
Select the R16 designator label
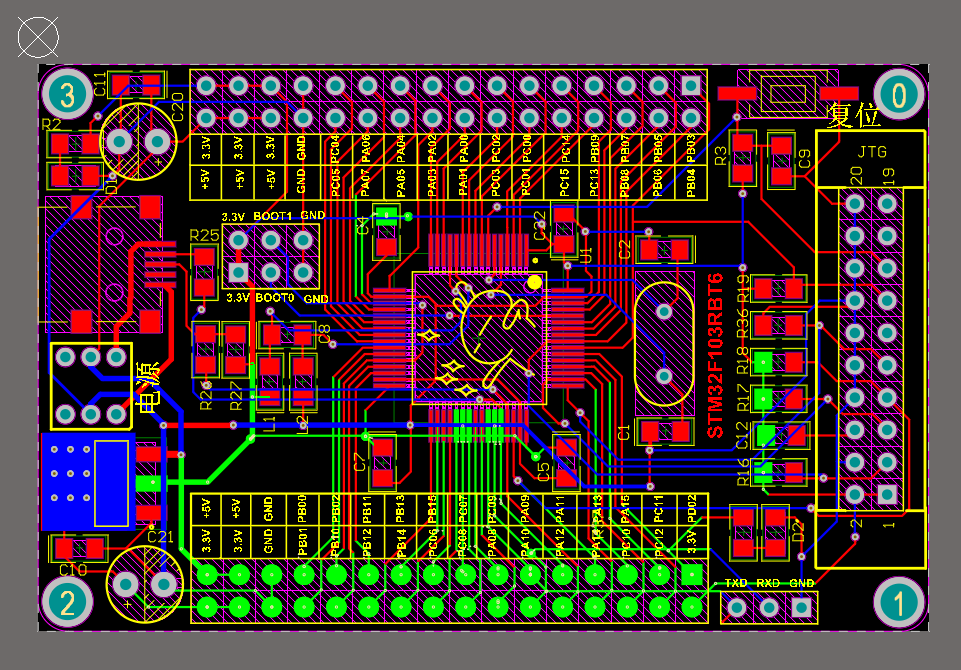coord(742,471)
